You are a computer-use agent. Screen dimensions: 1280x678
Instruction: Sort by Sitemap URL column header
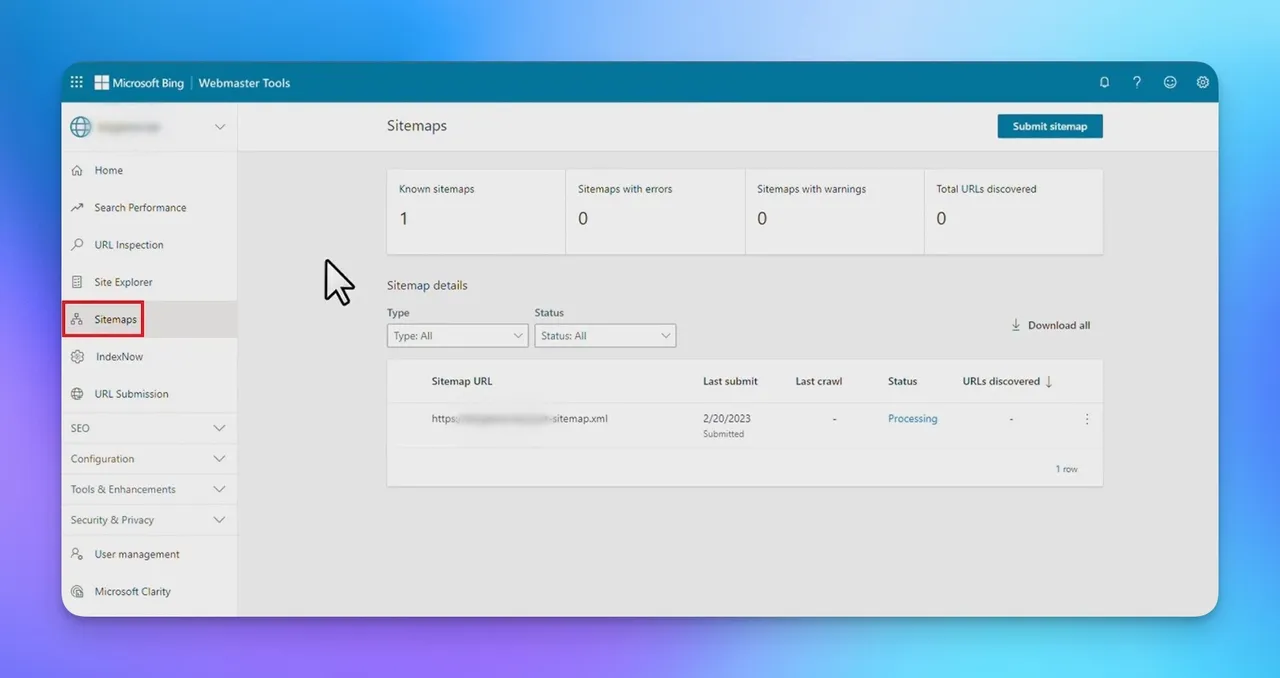[462, 381]
